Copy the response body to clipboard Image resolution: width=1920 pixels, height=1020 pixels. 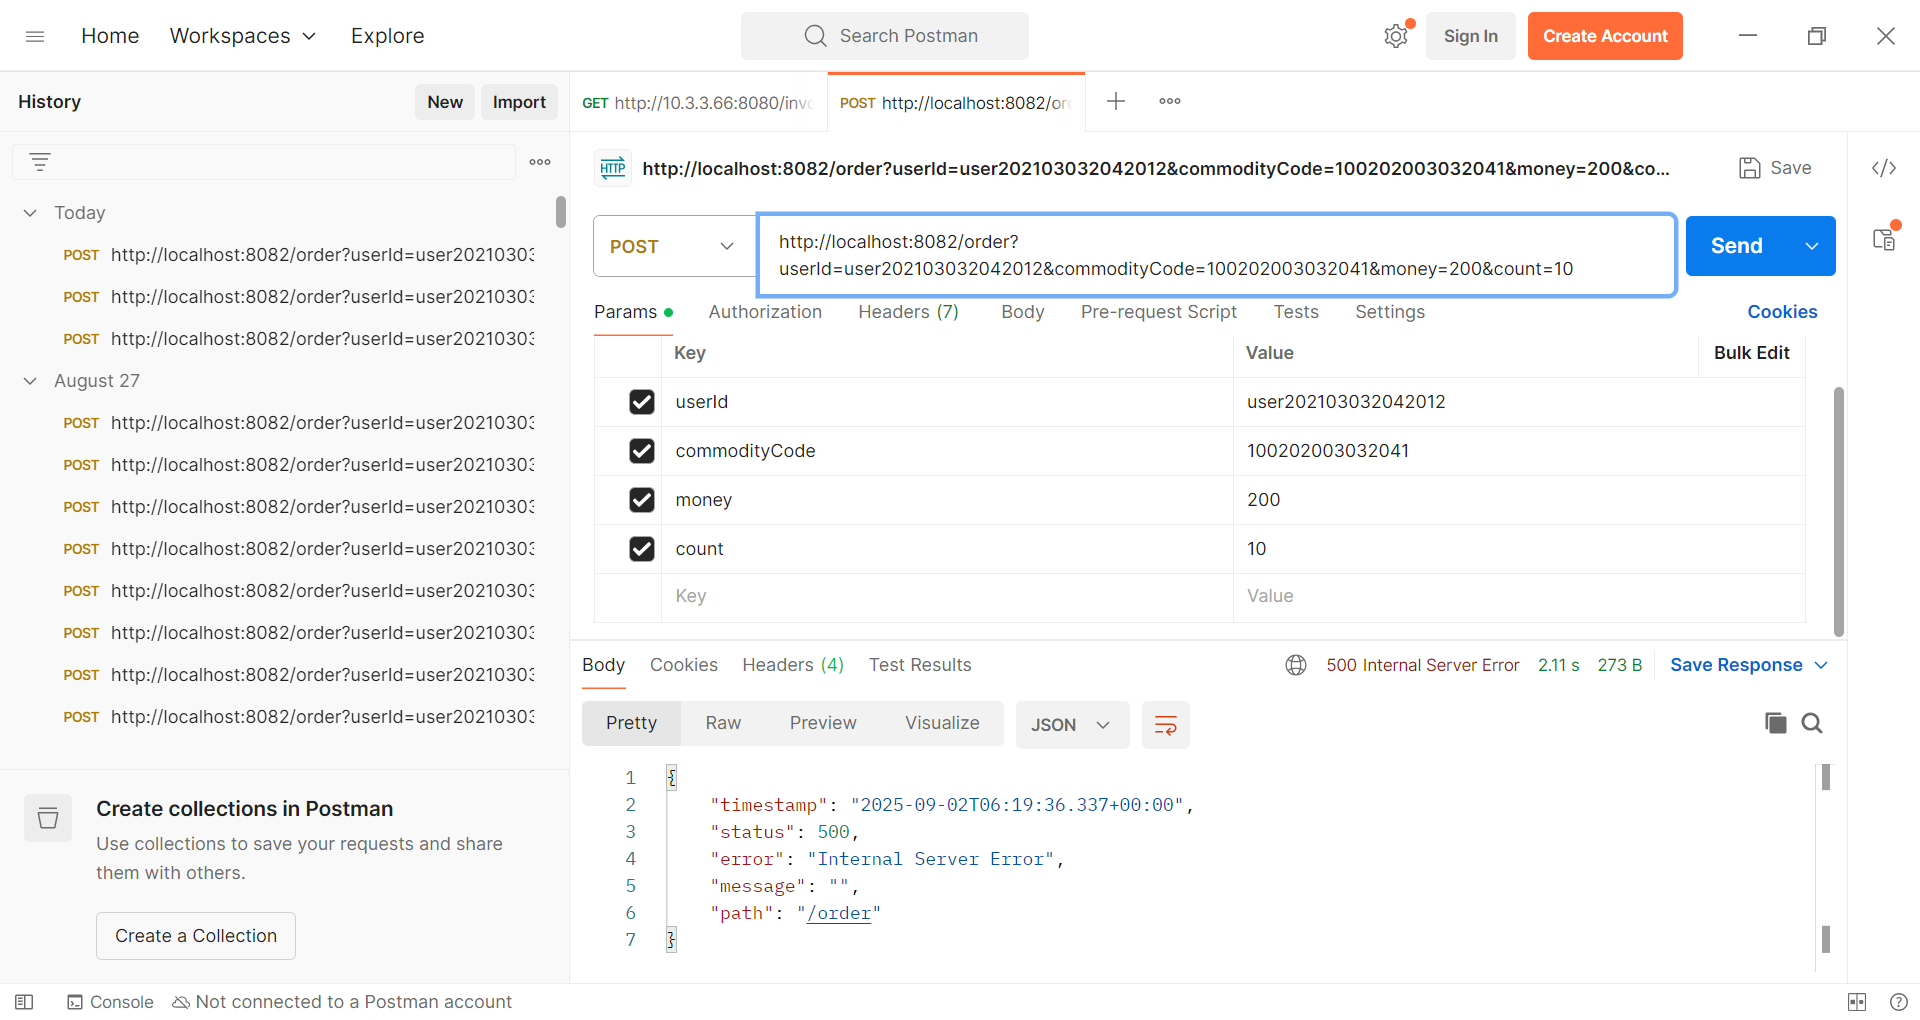[1776, 723]
